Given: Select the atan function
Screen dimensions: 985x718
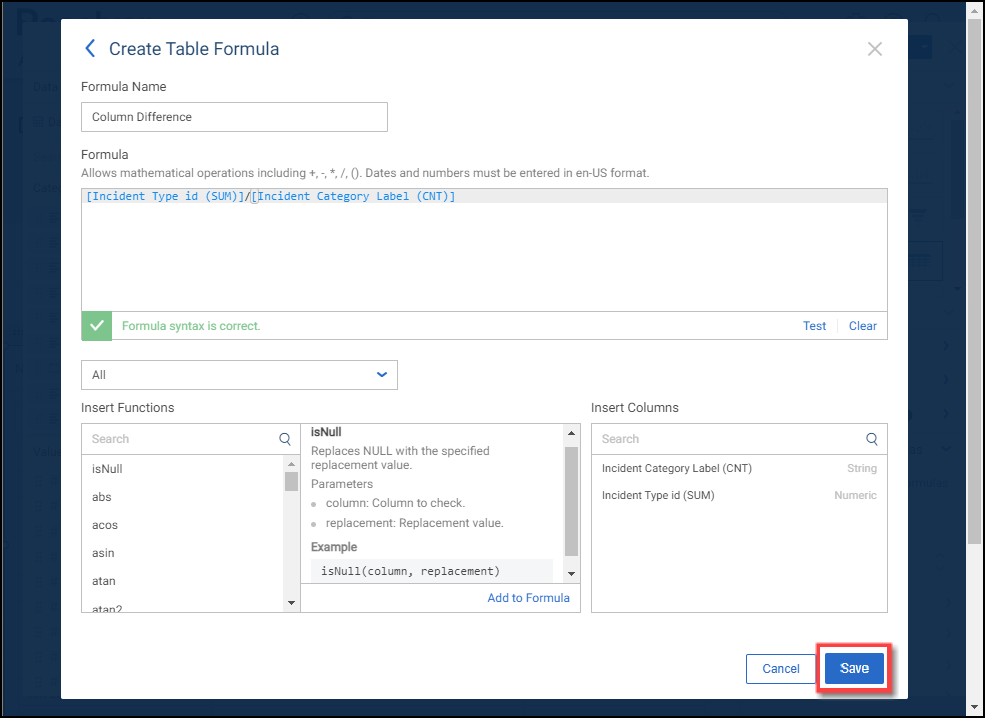Looking at the screenshot, I should point(104,581).
